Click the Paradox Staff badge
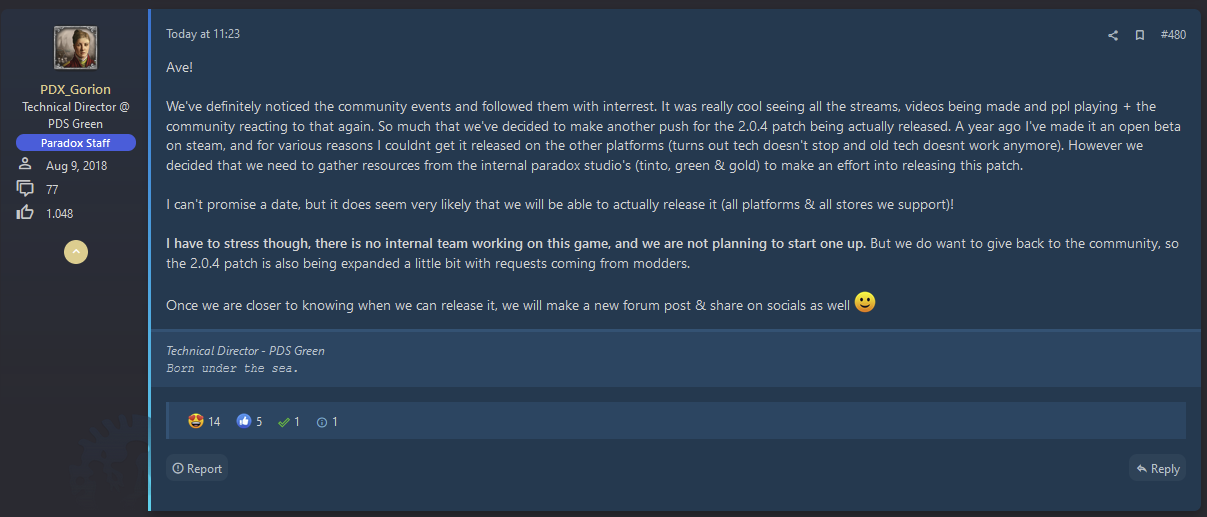 tap(76, 143)
